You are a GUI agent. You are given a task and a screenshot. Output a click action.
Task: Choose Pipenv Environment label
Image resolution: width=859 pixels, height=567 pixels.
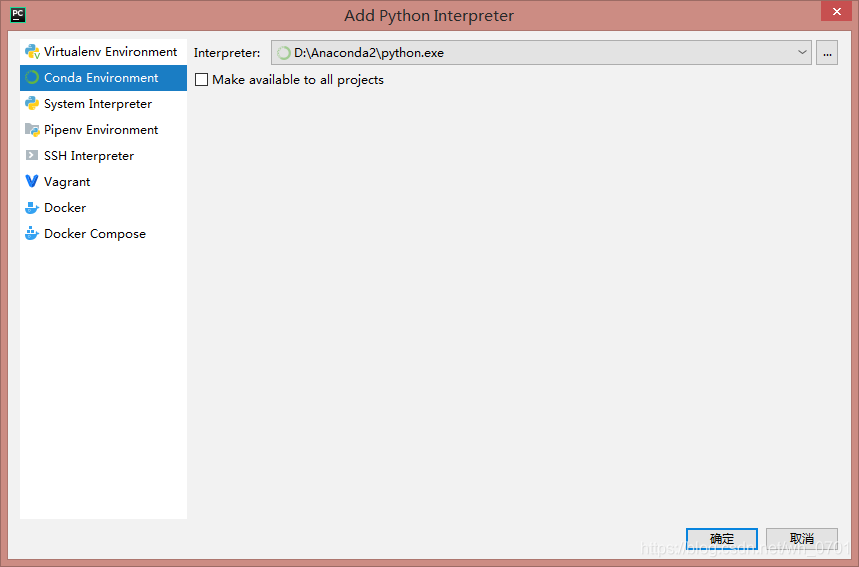tap(101, 130)
